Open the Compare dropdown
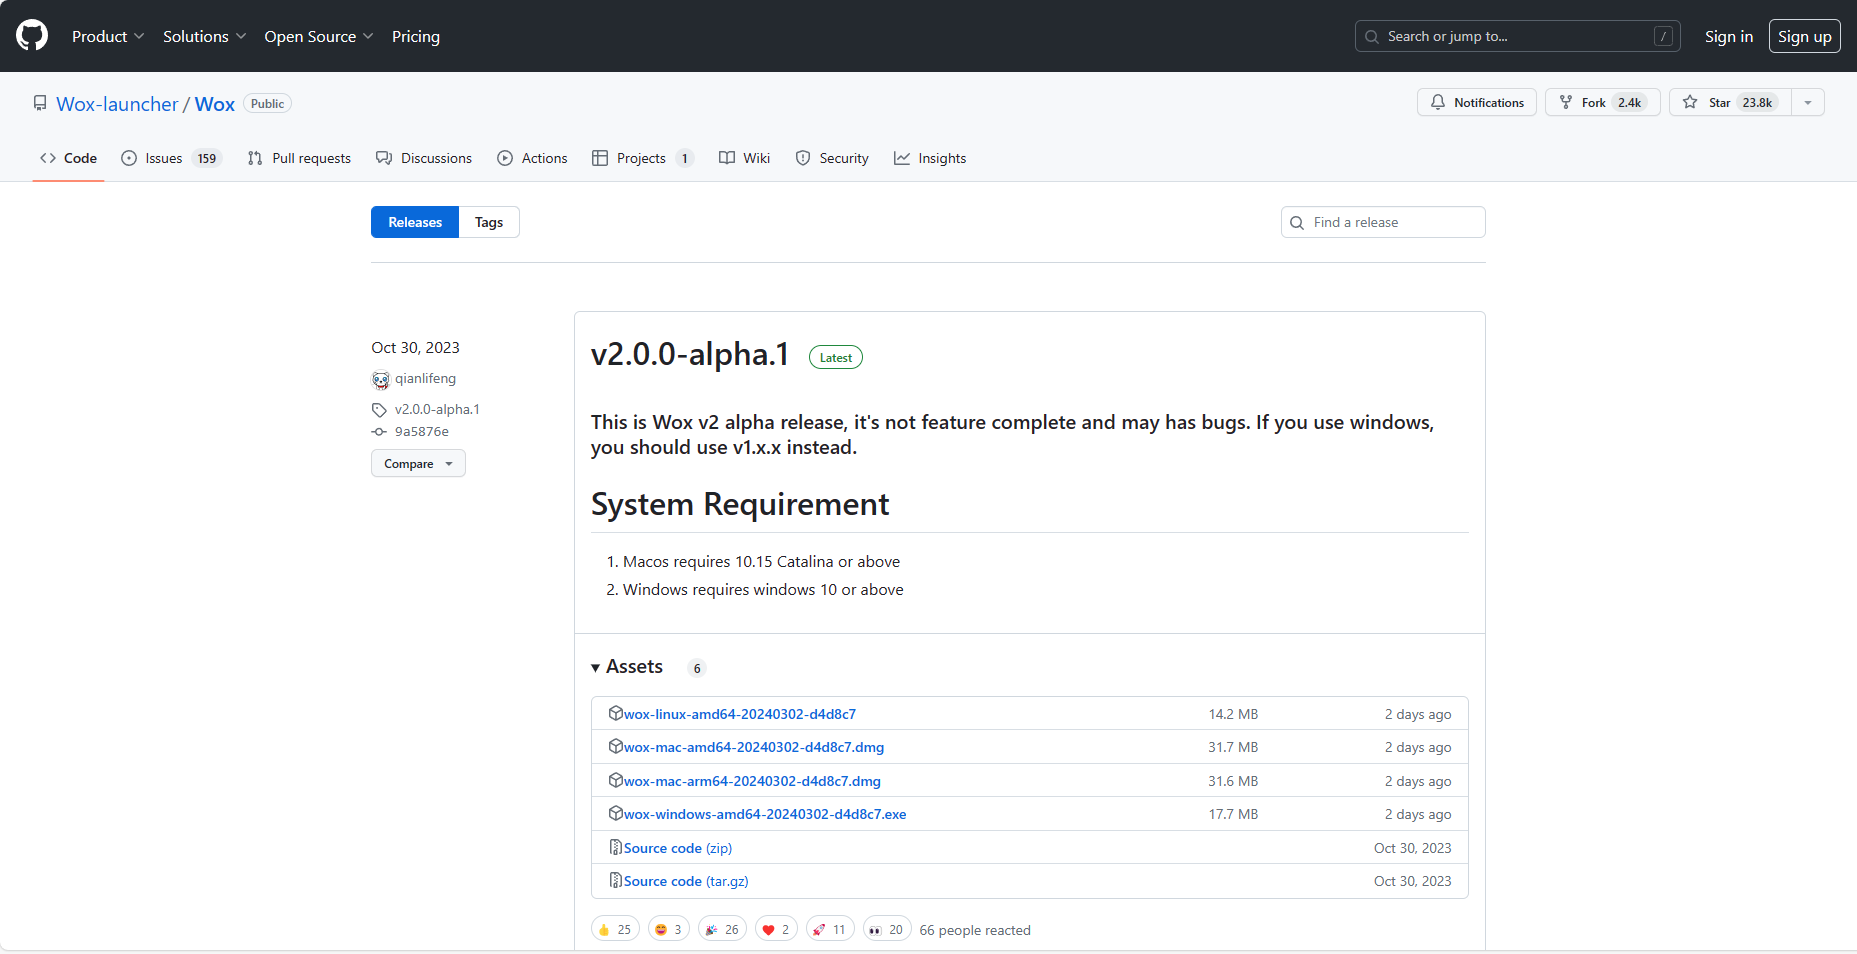The width and height of the screenshot is (1857, 954). coord(418,463)
